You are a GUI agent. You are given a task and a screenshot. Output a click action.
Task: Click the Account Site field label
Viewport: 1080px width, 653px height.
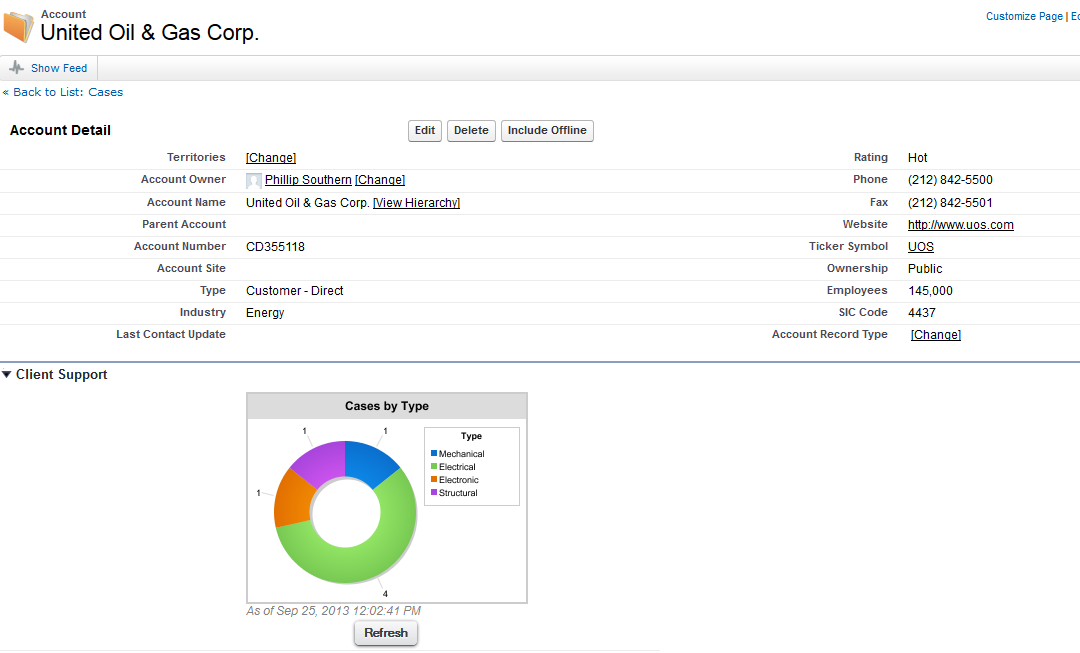(191, 268)
